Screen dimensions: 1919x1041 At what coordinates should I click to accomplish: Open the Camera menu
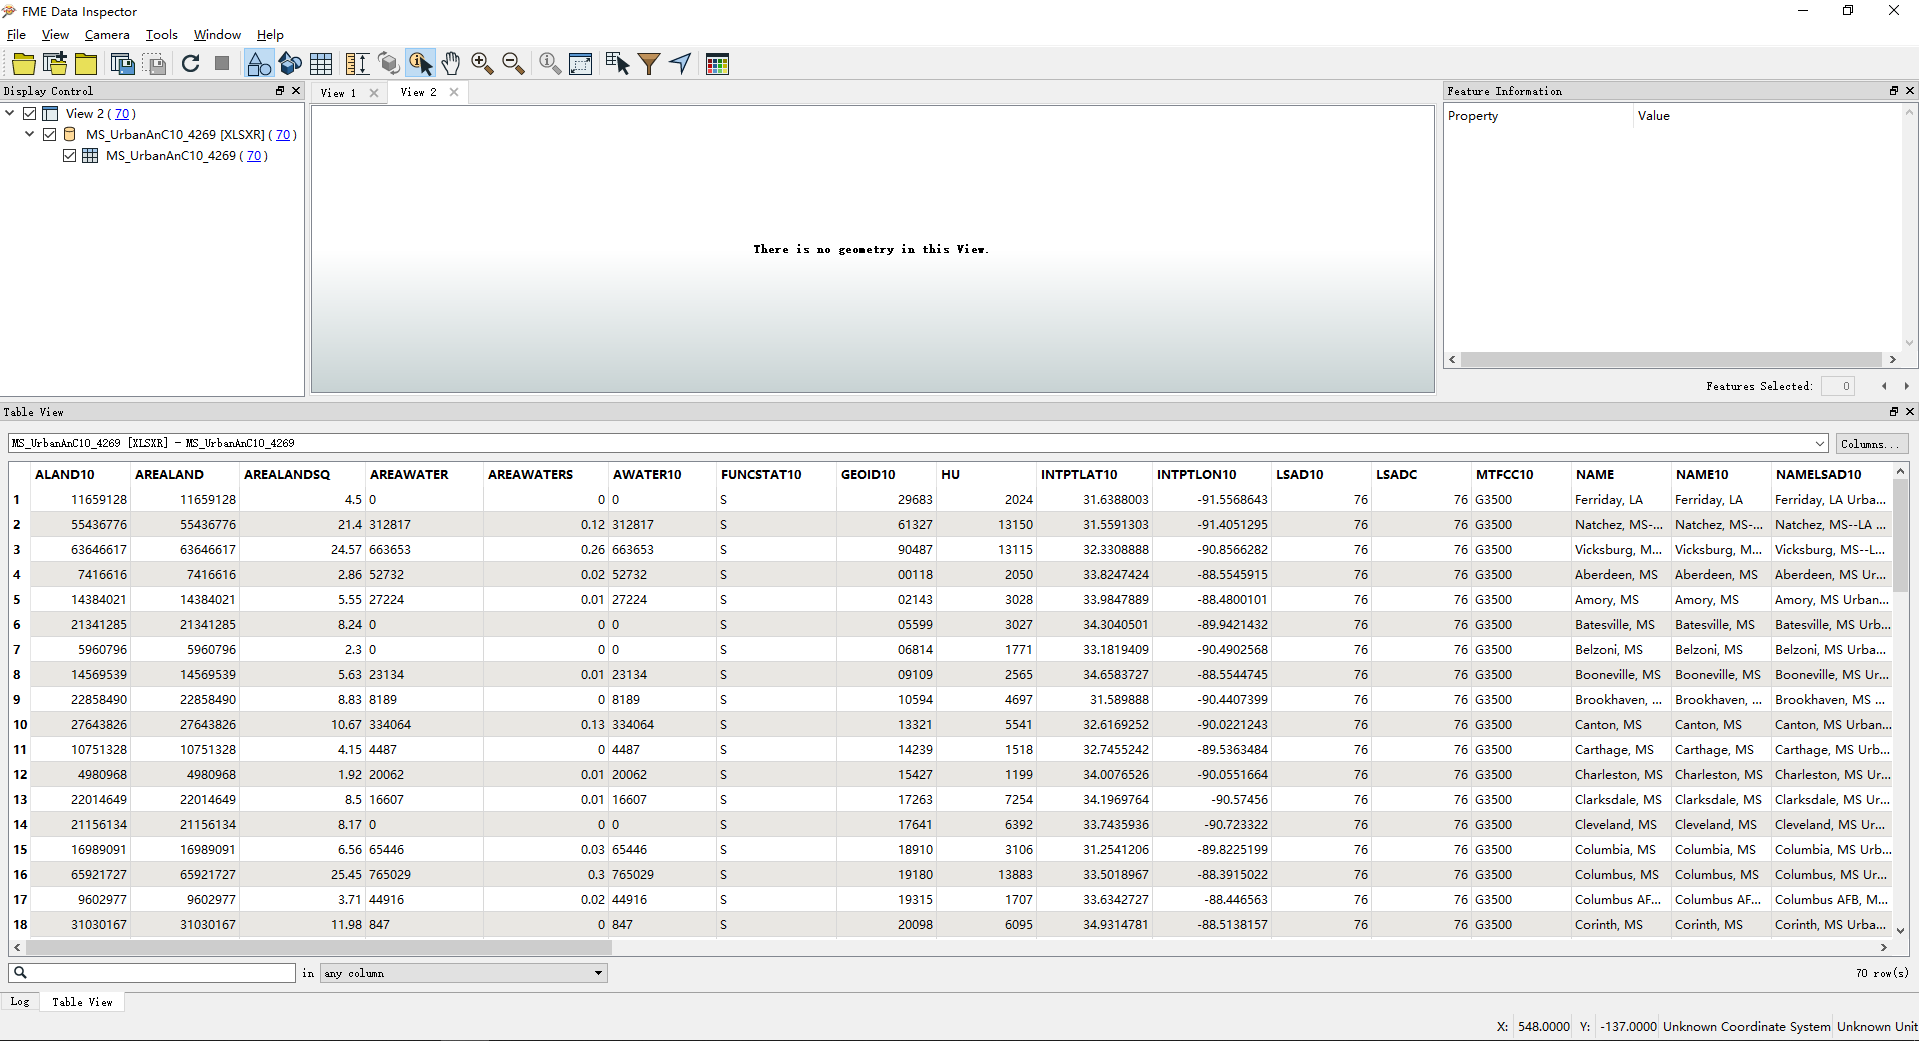(x=107, y=35)
